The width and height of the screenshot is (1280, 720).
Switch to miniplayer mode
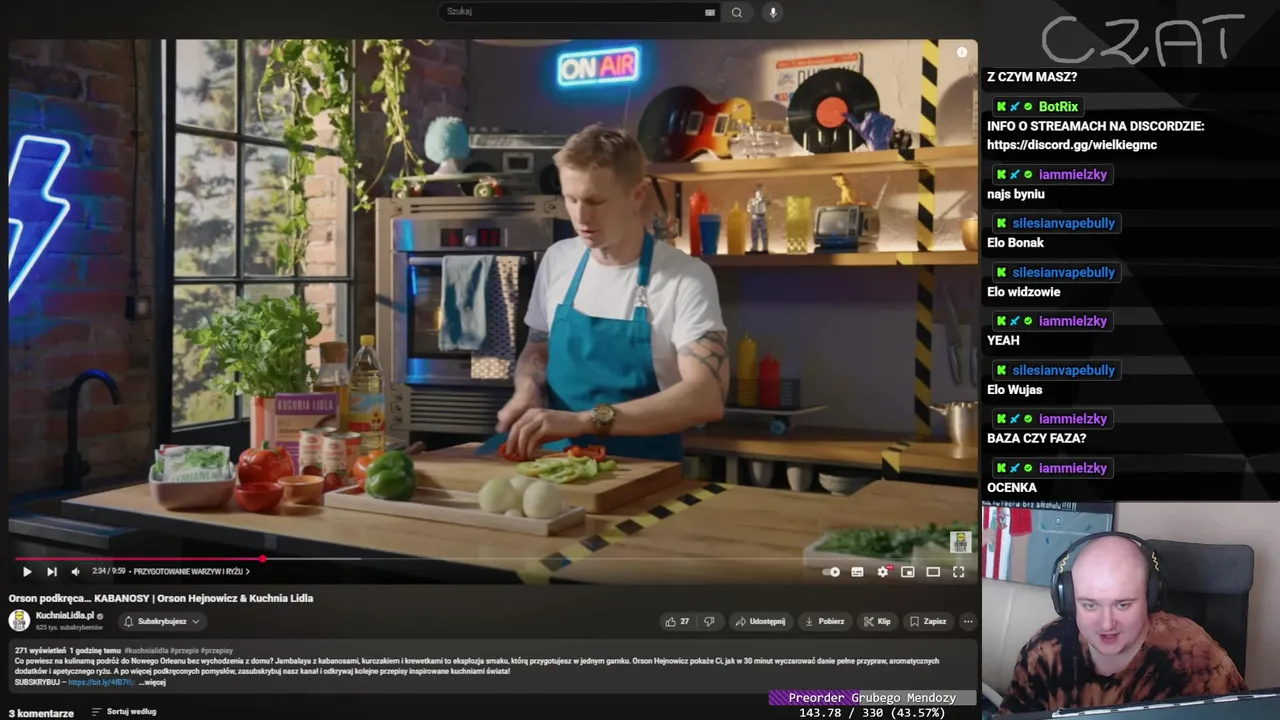pyautogui.click(x=908, y=572)
